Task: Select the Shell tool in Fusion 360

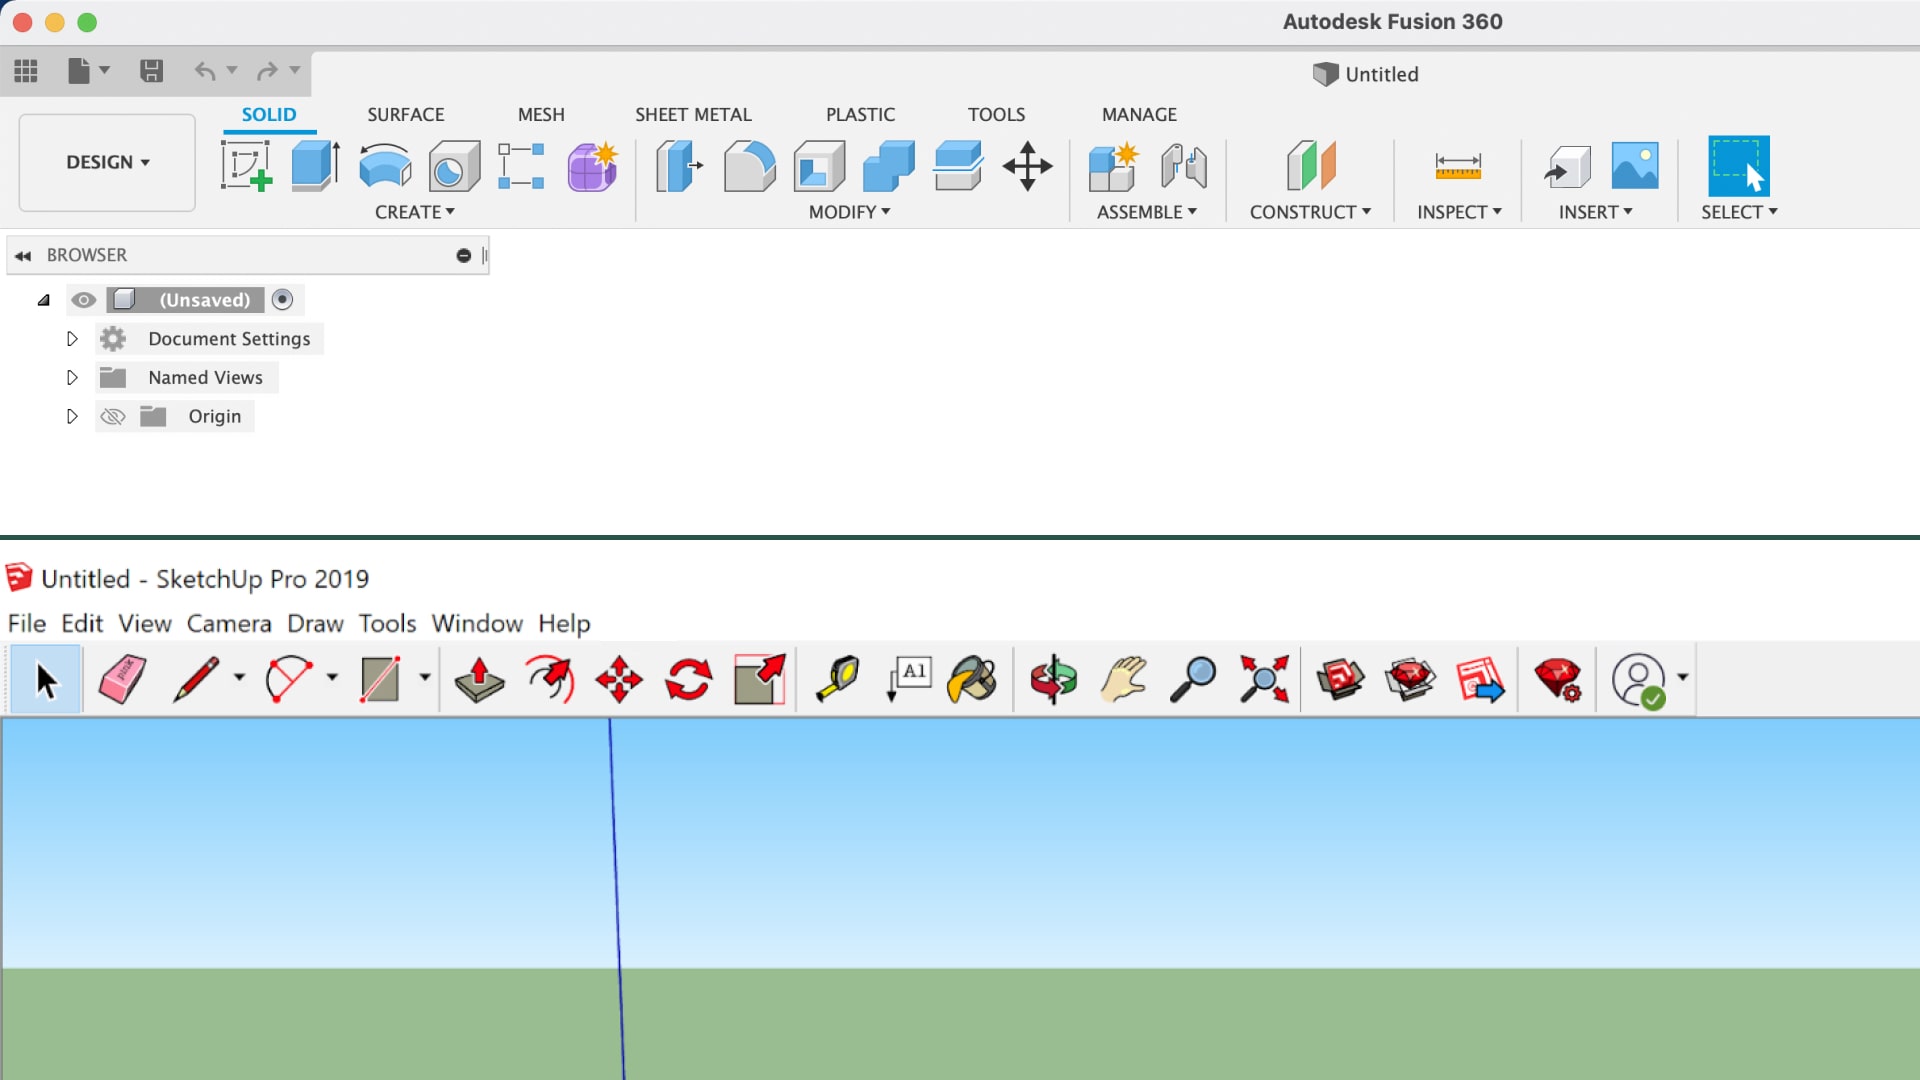Action: click(x=819, y=166)
